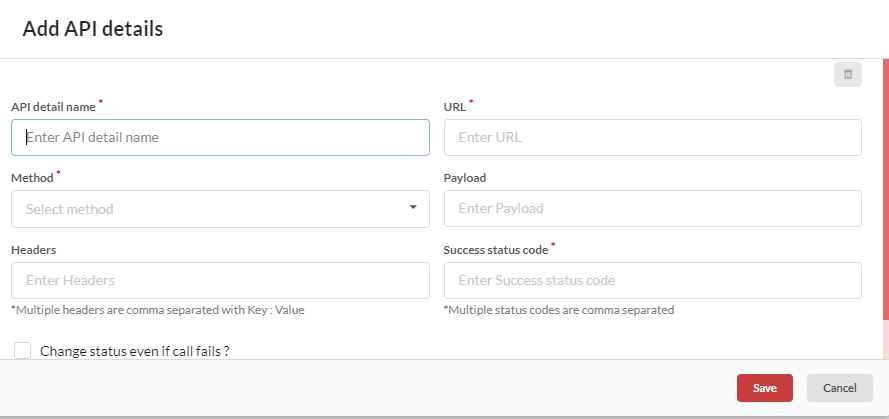Delete this API detail with trash icon
The width and height of the screenshot is (889, 419).
[848, 74]
